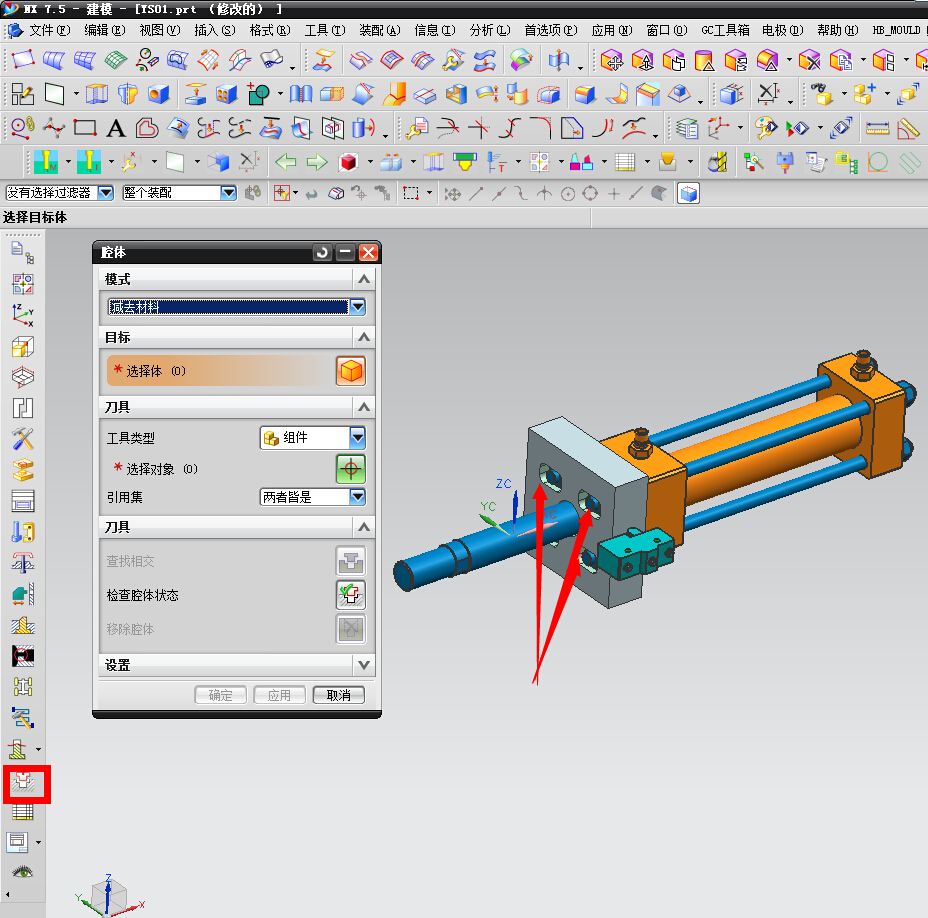
Task: Collapse the 模式 section
Action: 364,279
